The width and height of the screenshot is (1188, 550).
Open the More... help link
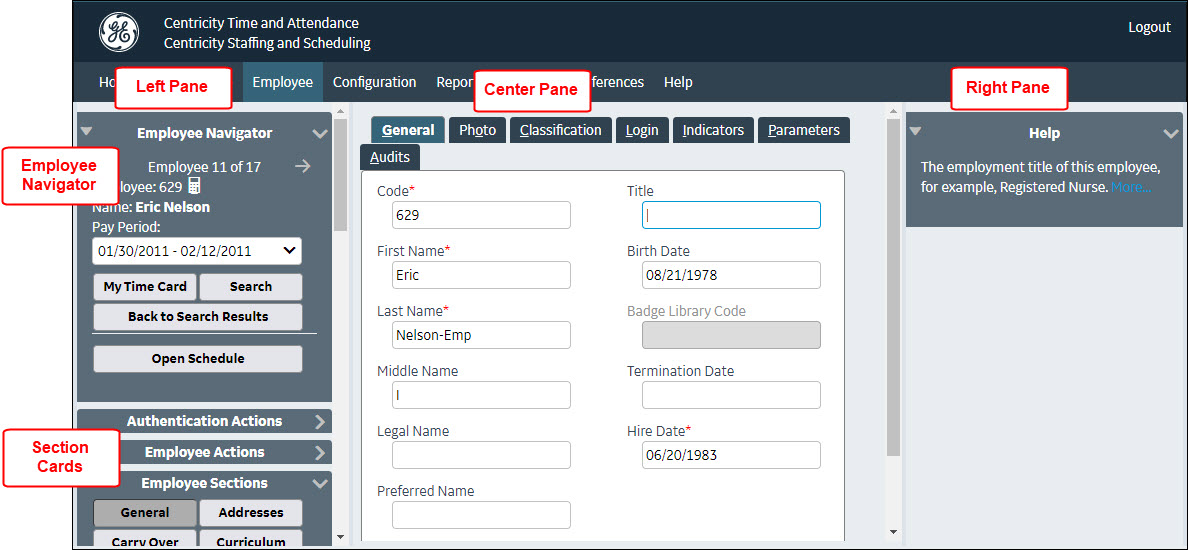pos(1131,187)
